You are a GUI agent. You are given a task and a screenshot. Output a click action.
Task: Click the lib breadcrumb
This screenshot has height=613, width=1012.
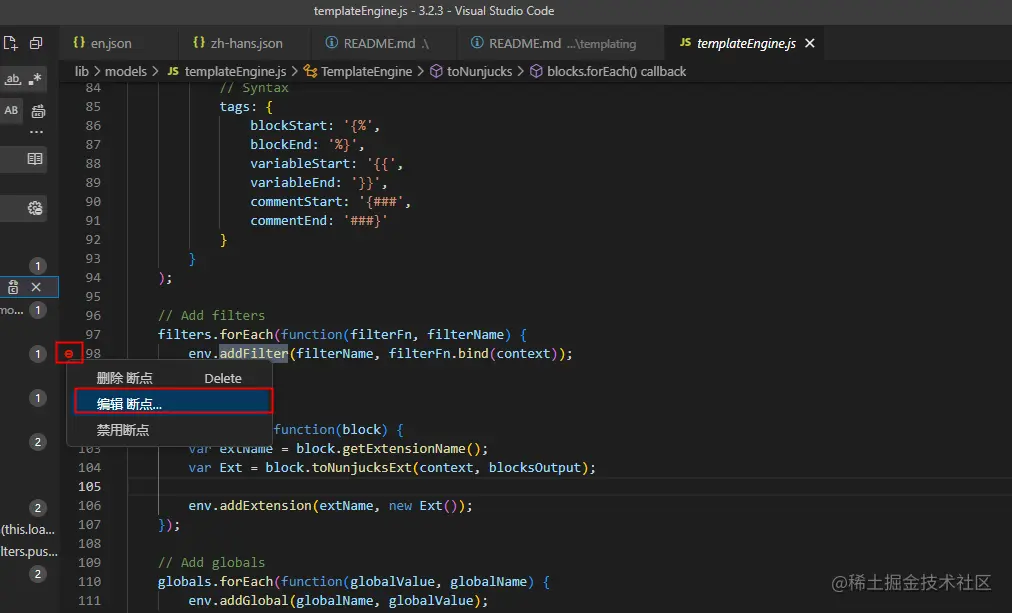[81, 72]
